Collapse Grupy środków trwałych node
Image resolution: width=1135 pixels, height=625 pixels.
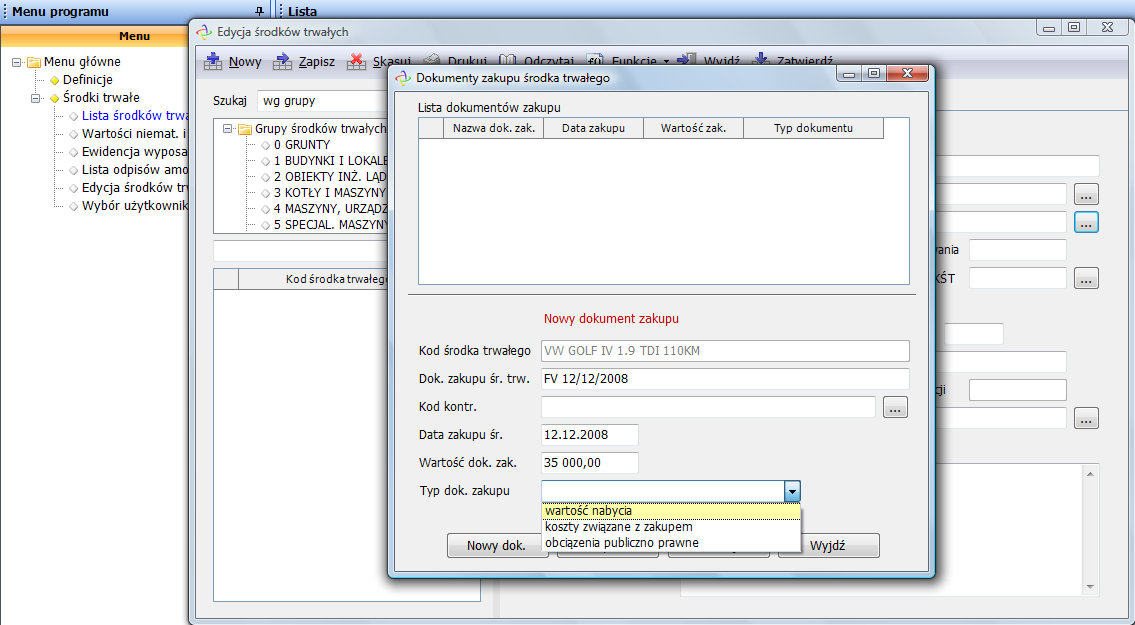227,129
